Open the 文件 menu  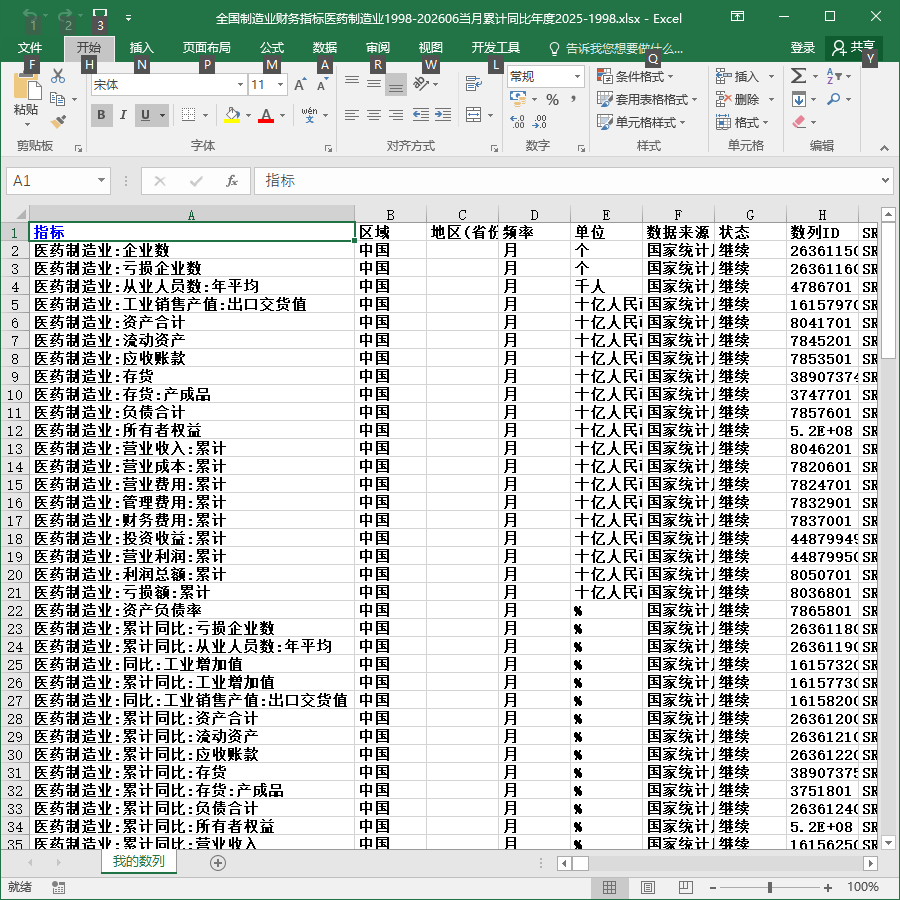tap(30, 48)
